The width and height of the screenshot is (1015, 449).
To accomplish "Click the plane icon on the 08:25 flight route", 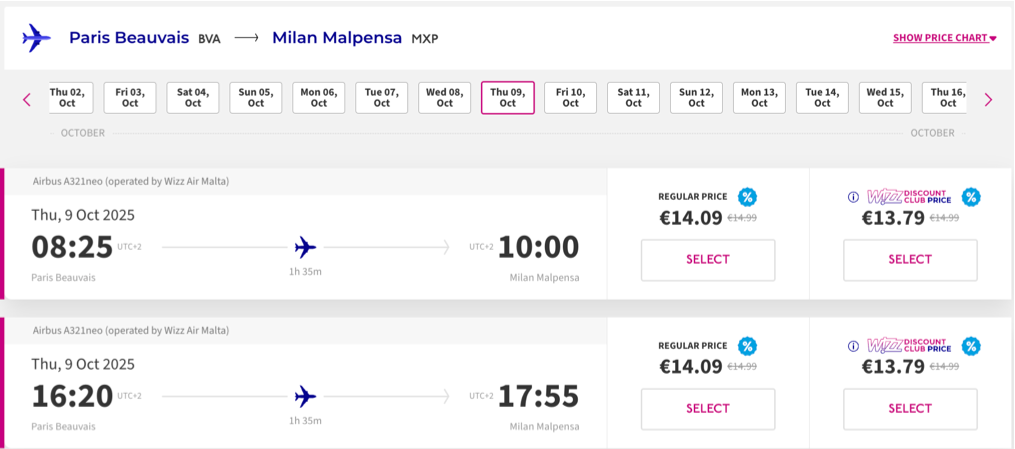I will click(x=306, y=247).
